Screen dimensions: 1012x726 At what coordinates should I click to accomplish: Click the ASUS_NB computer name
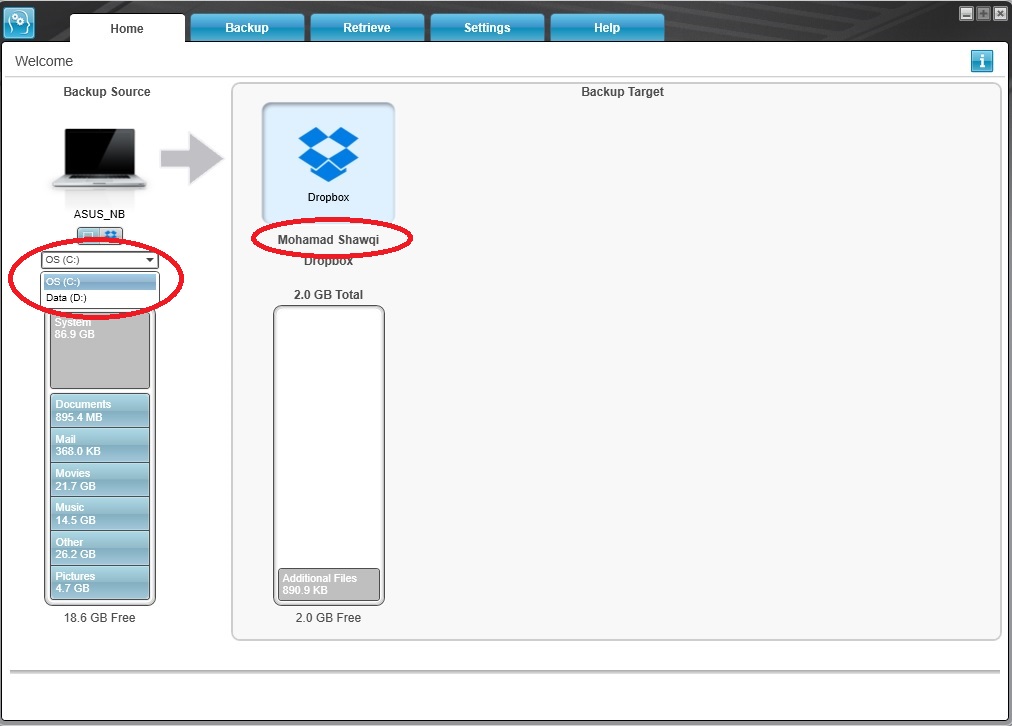coord(99,214)
